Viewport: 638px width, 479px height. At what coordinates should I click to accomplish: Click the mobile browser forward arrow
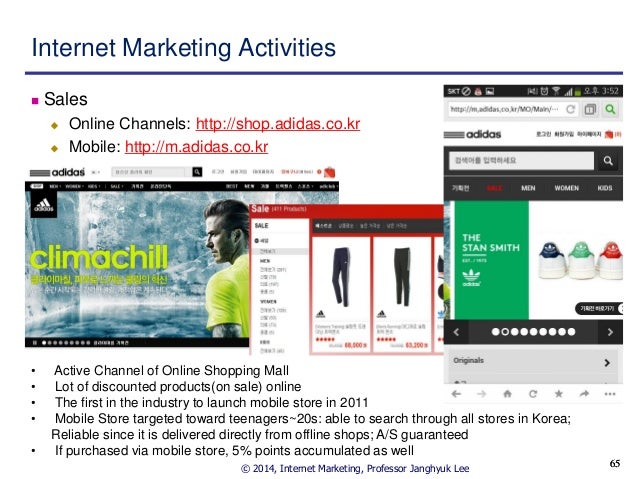coord(482,394)
